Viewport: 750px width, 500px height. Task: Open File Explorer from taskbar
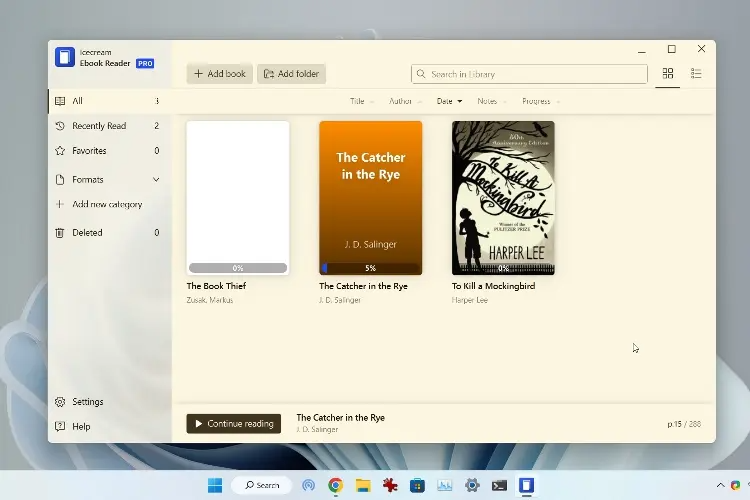coord(363,485)
